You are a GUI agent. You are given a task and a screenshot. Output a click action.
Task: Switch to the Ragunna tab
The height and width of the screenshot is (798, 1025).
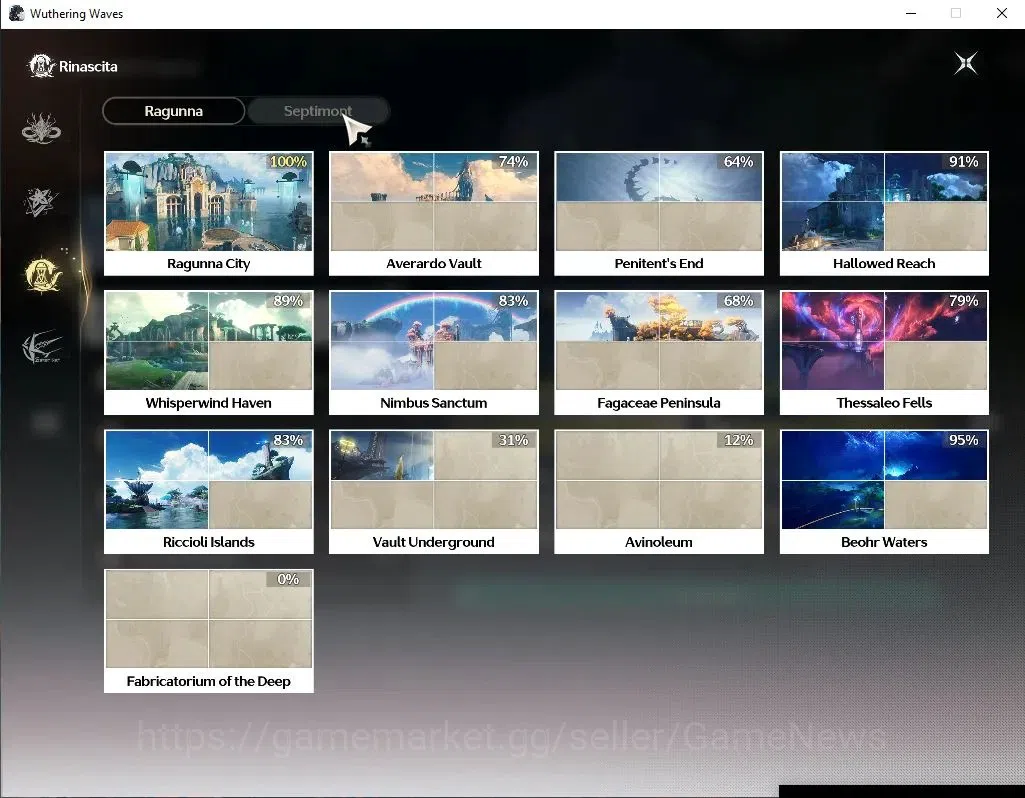[x=174, y=111]
